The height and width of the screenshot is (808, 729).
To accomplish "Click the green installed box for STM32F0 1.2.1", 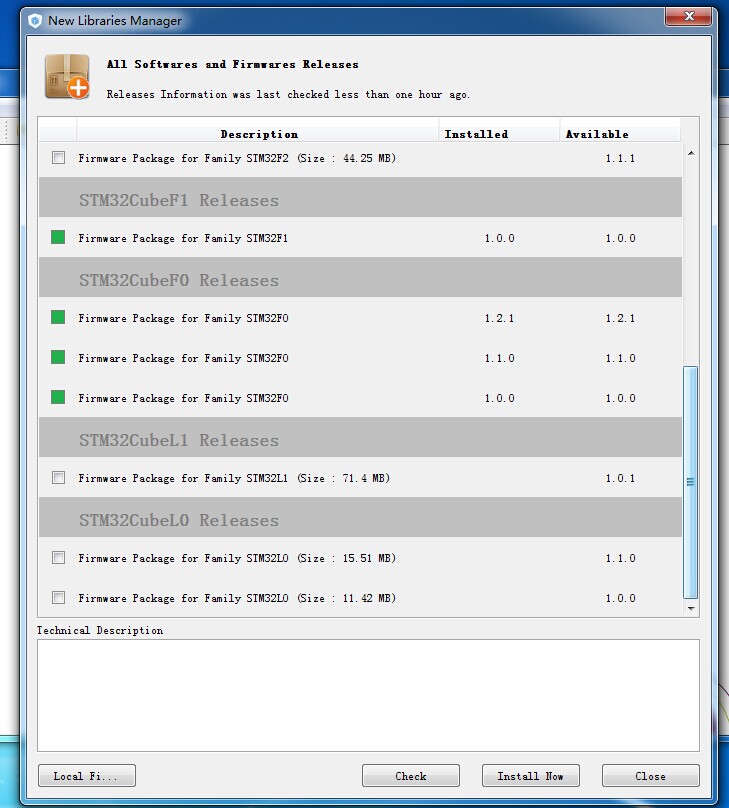I will [58, 317].
